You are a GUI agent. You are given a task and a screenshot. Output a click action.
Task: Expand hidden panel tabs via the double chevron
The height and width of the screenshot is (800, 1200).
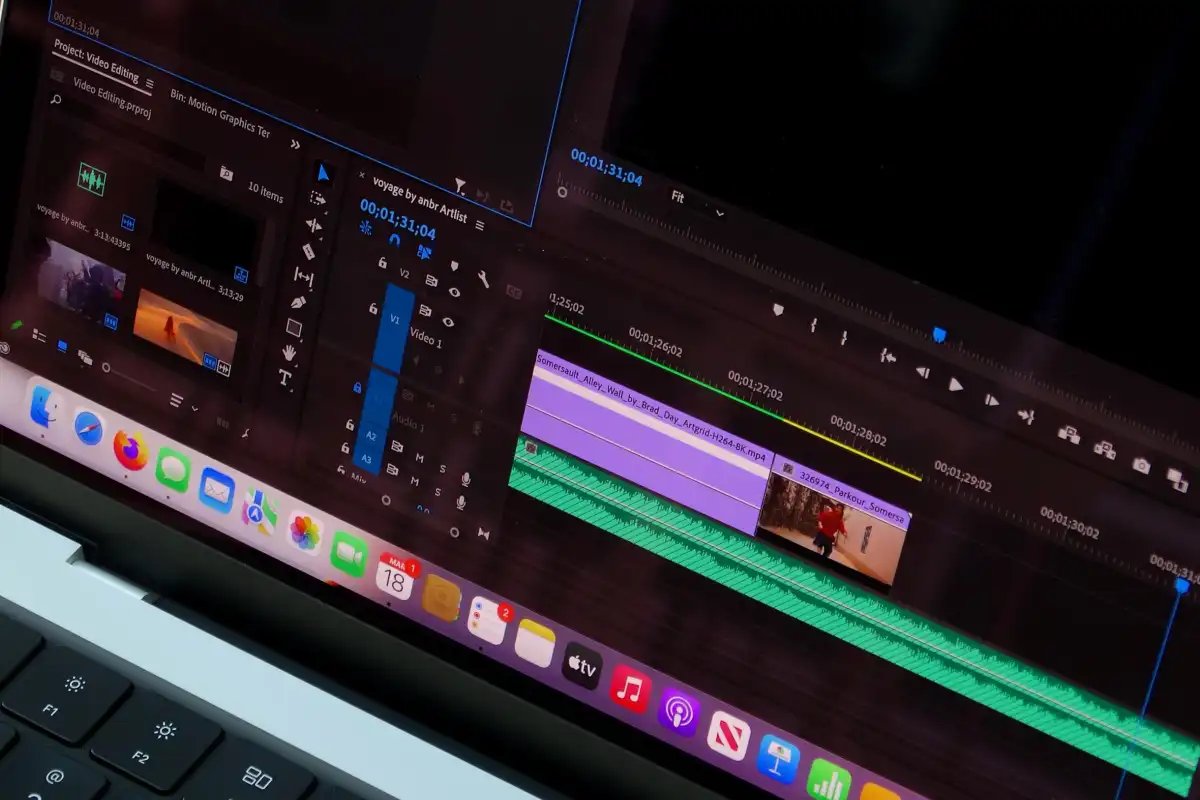click(296, 144)
